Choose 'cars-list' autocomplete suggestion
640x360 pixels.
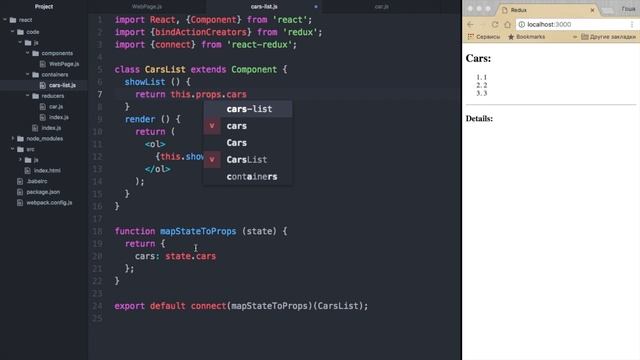(x=248, y=109)
